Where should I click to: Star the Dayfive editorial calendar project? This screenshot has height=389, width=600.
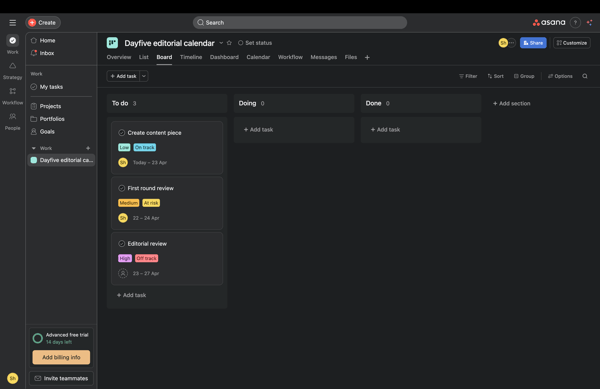click(229, 43)
